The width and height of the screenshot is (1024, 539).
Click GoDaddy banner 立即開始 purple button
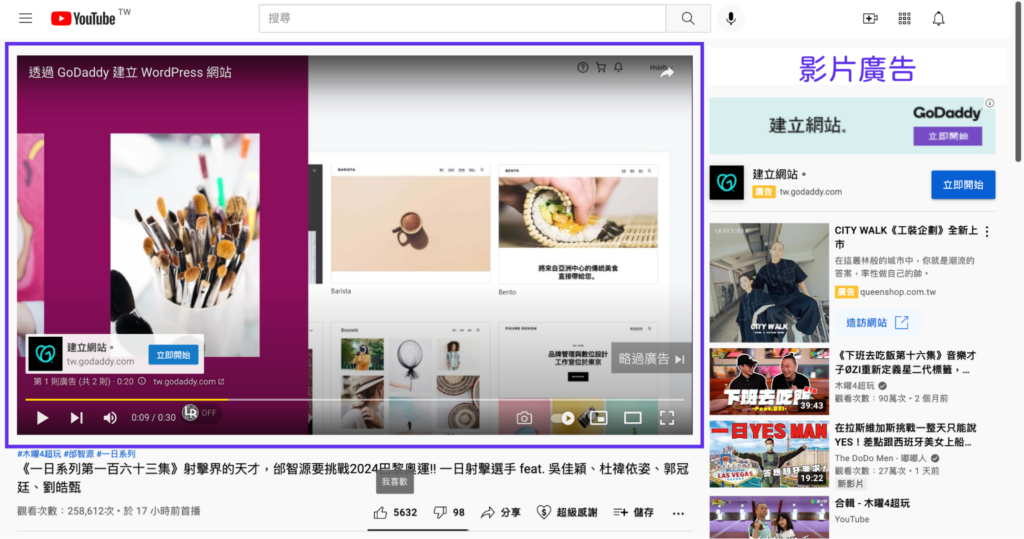pos(948,136)
